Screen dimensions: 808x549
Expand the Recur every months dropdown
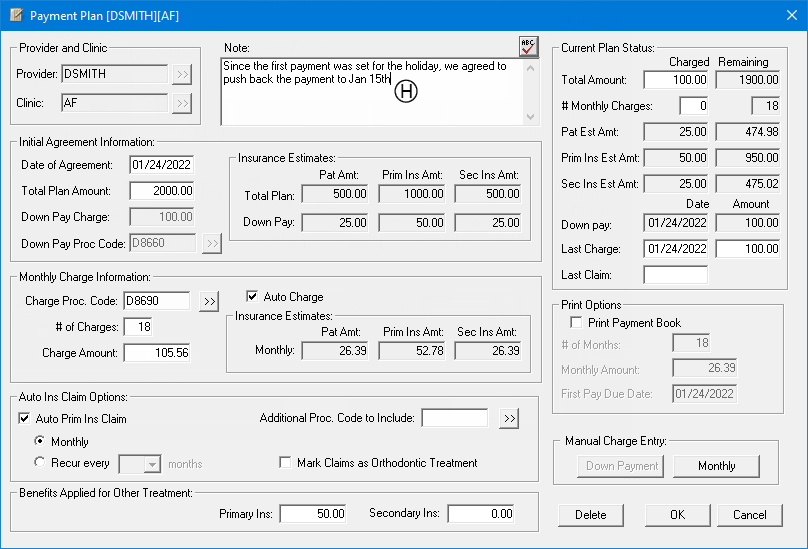(152, 464)
